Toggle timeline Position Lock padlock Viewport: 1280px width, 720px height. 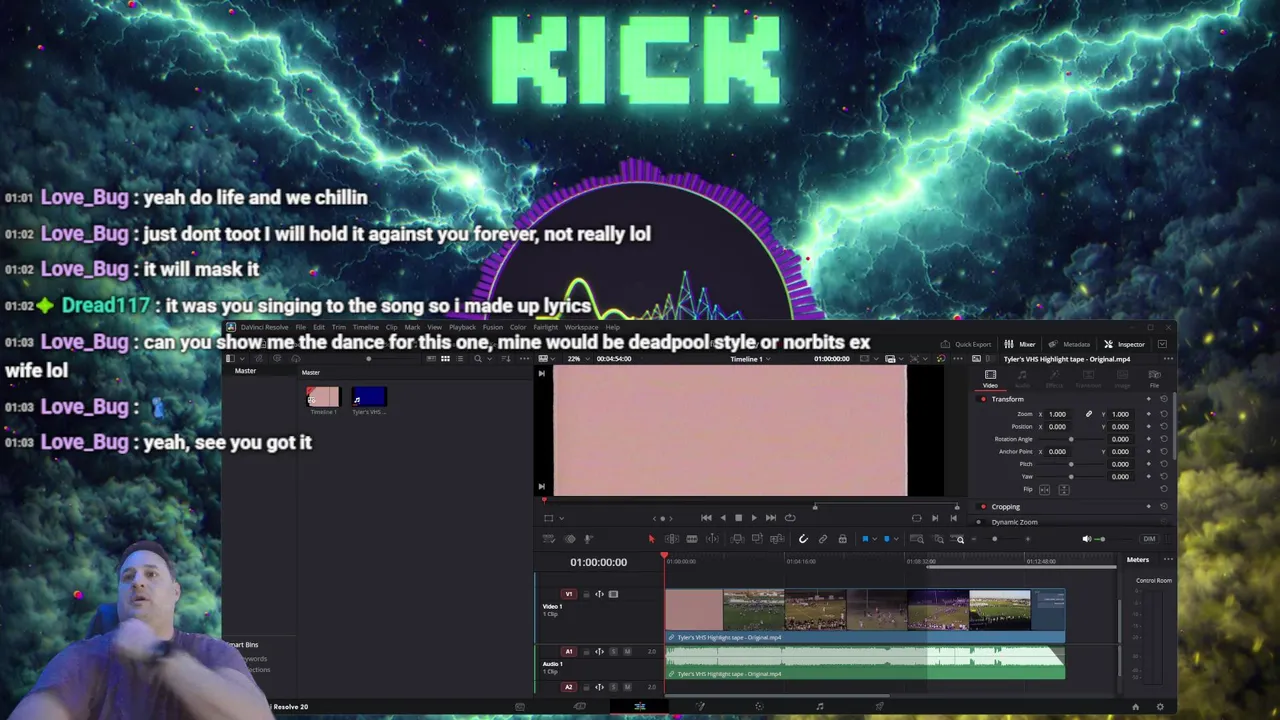click(842, 539)
